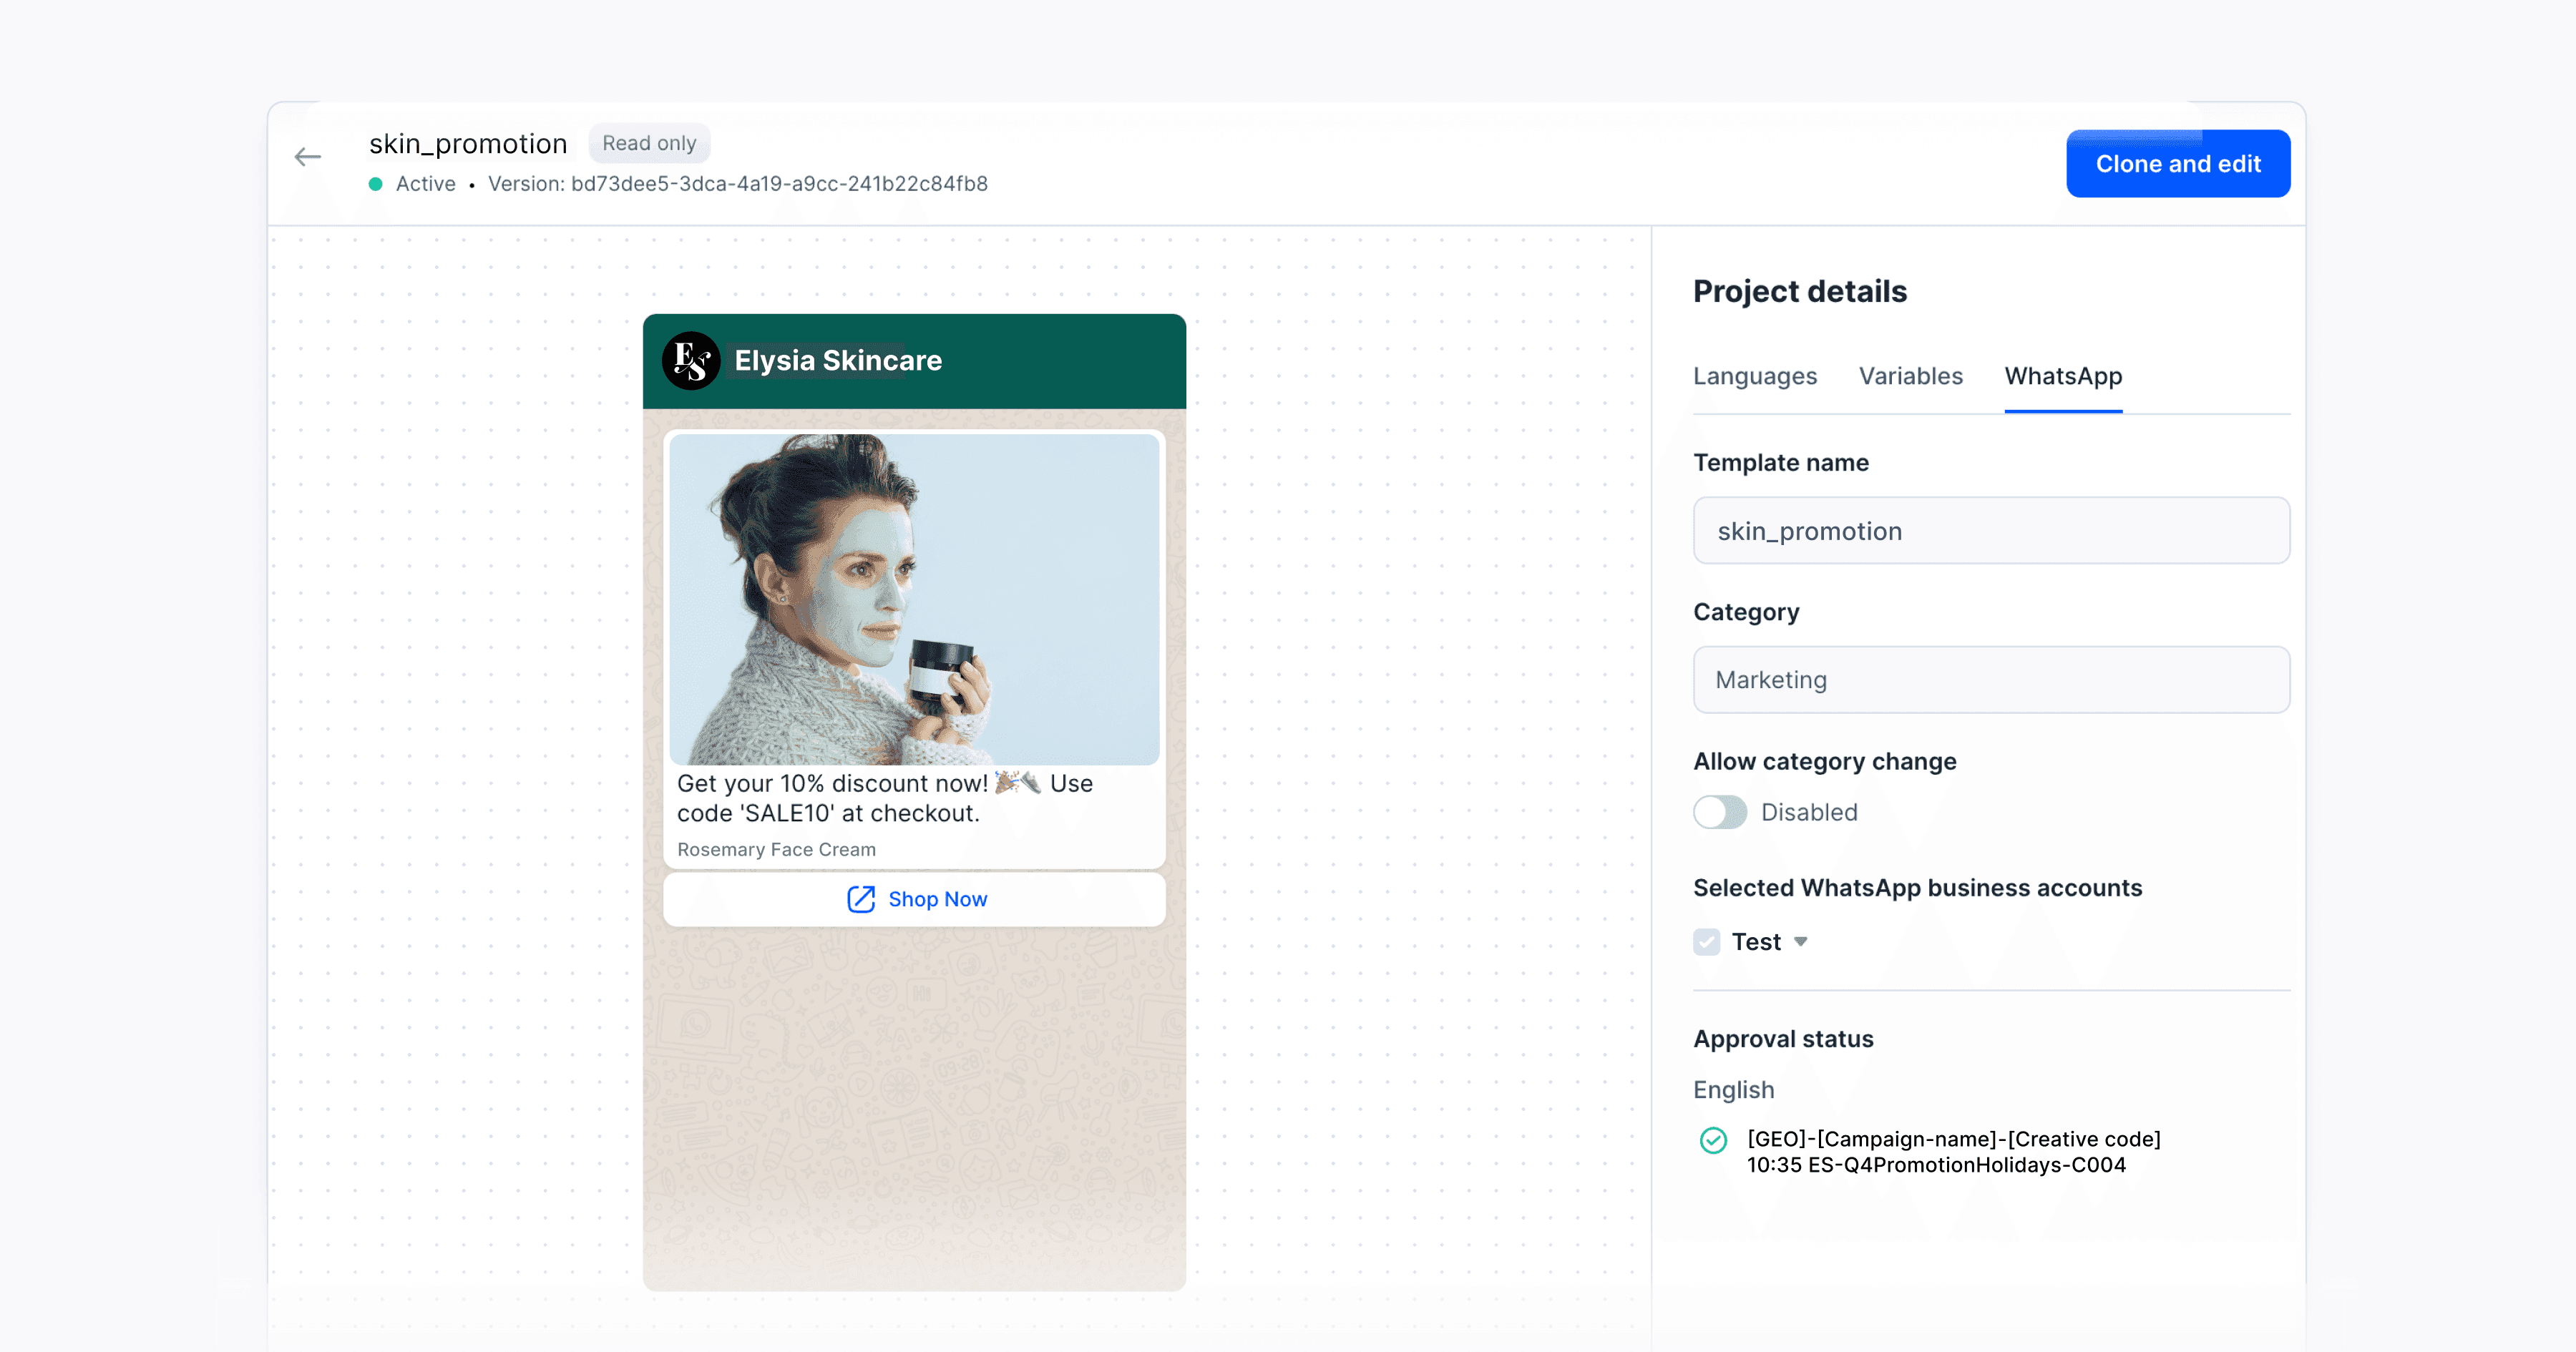
Task: Click the external link icon beside Shop Now
Action: pyautogui.click(x=861, y=899)
